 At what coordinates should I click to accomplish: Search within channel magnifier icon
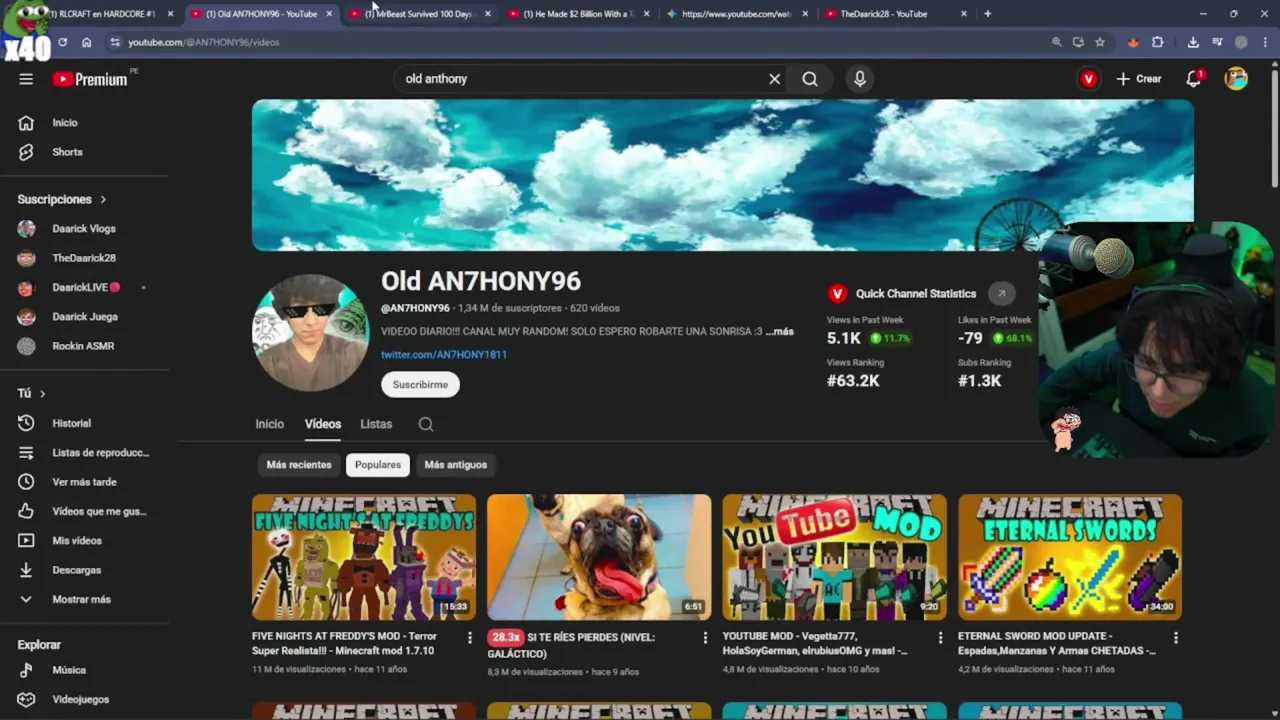(426, 424)
